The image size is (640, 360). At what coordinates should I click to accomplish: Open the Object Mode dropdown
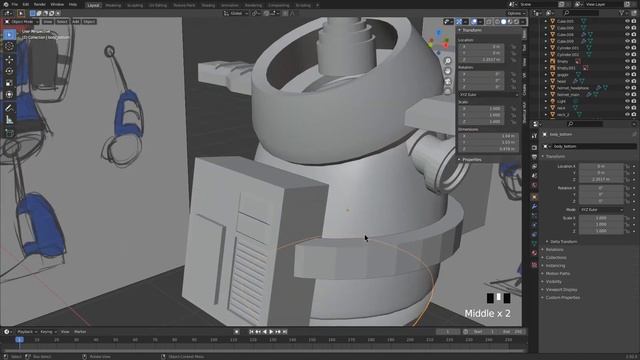(21, 22)
